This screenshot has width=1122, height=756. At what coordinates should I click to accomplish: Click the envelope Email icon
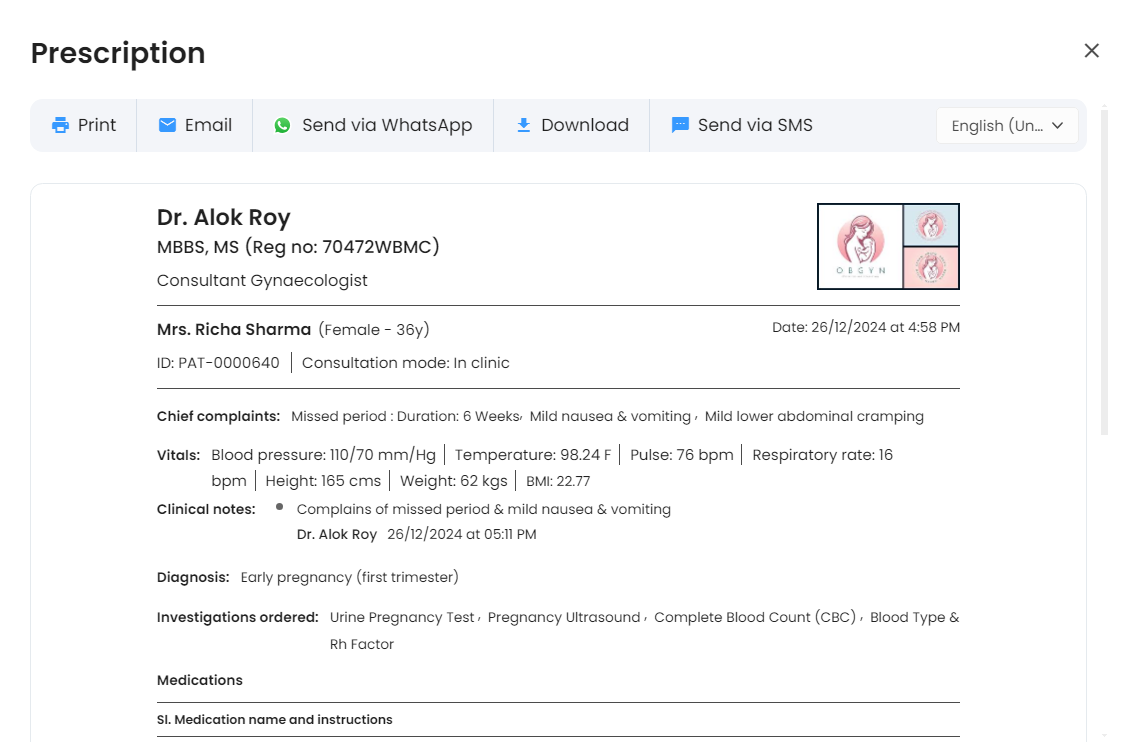point(167,125)
